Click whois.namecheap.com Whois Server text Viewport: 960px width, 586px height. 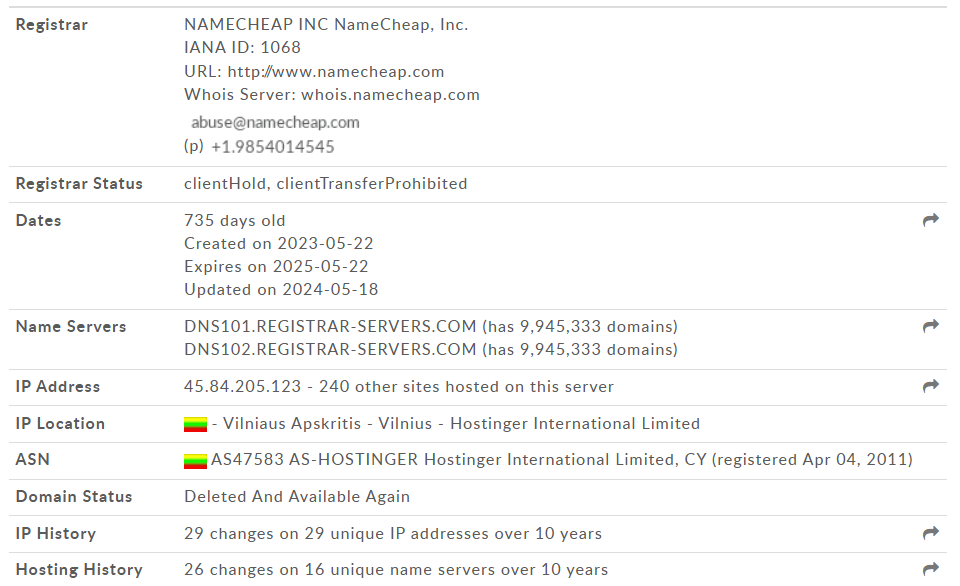(x=390, y=95)
